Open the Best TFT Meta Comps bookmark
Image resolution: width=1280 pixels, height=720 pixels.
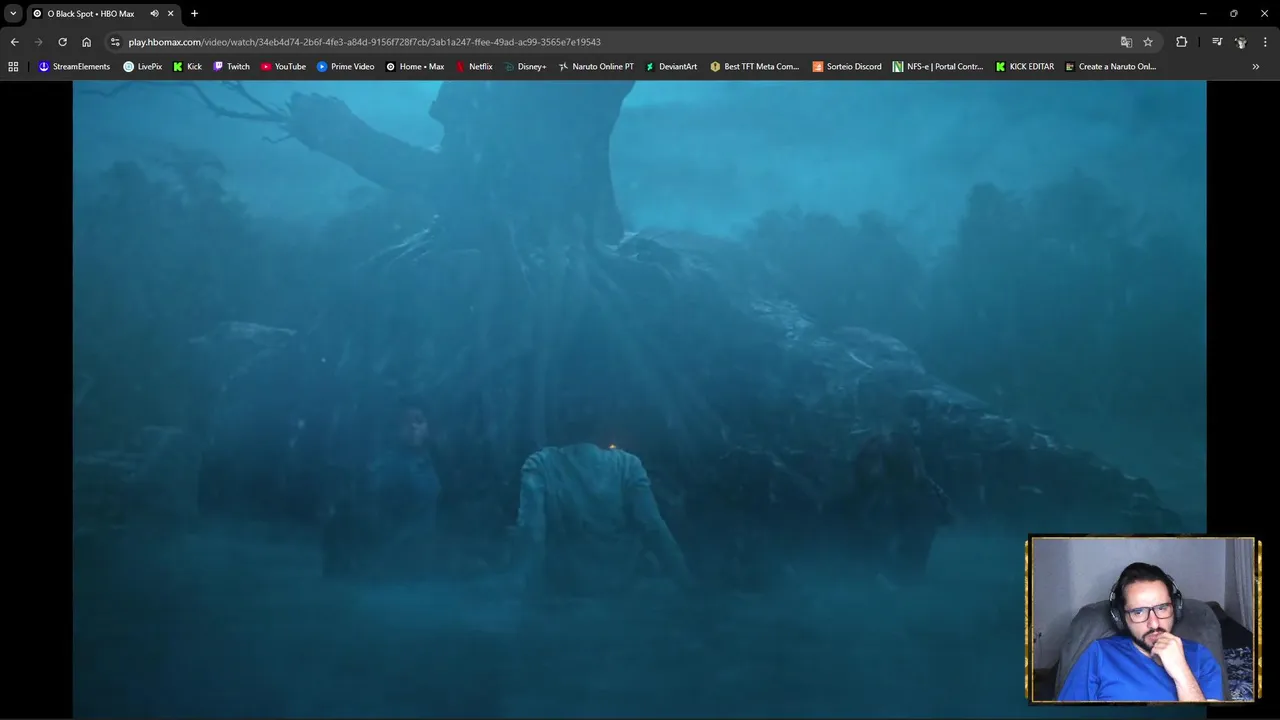[x=755, y=67]
